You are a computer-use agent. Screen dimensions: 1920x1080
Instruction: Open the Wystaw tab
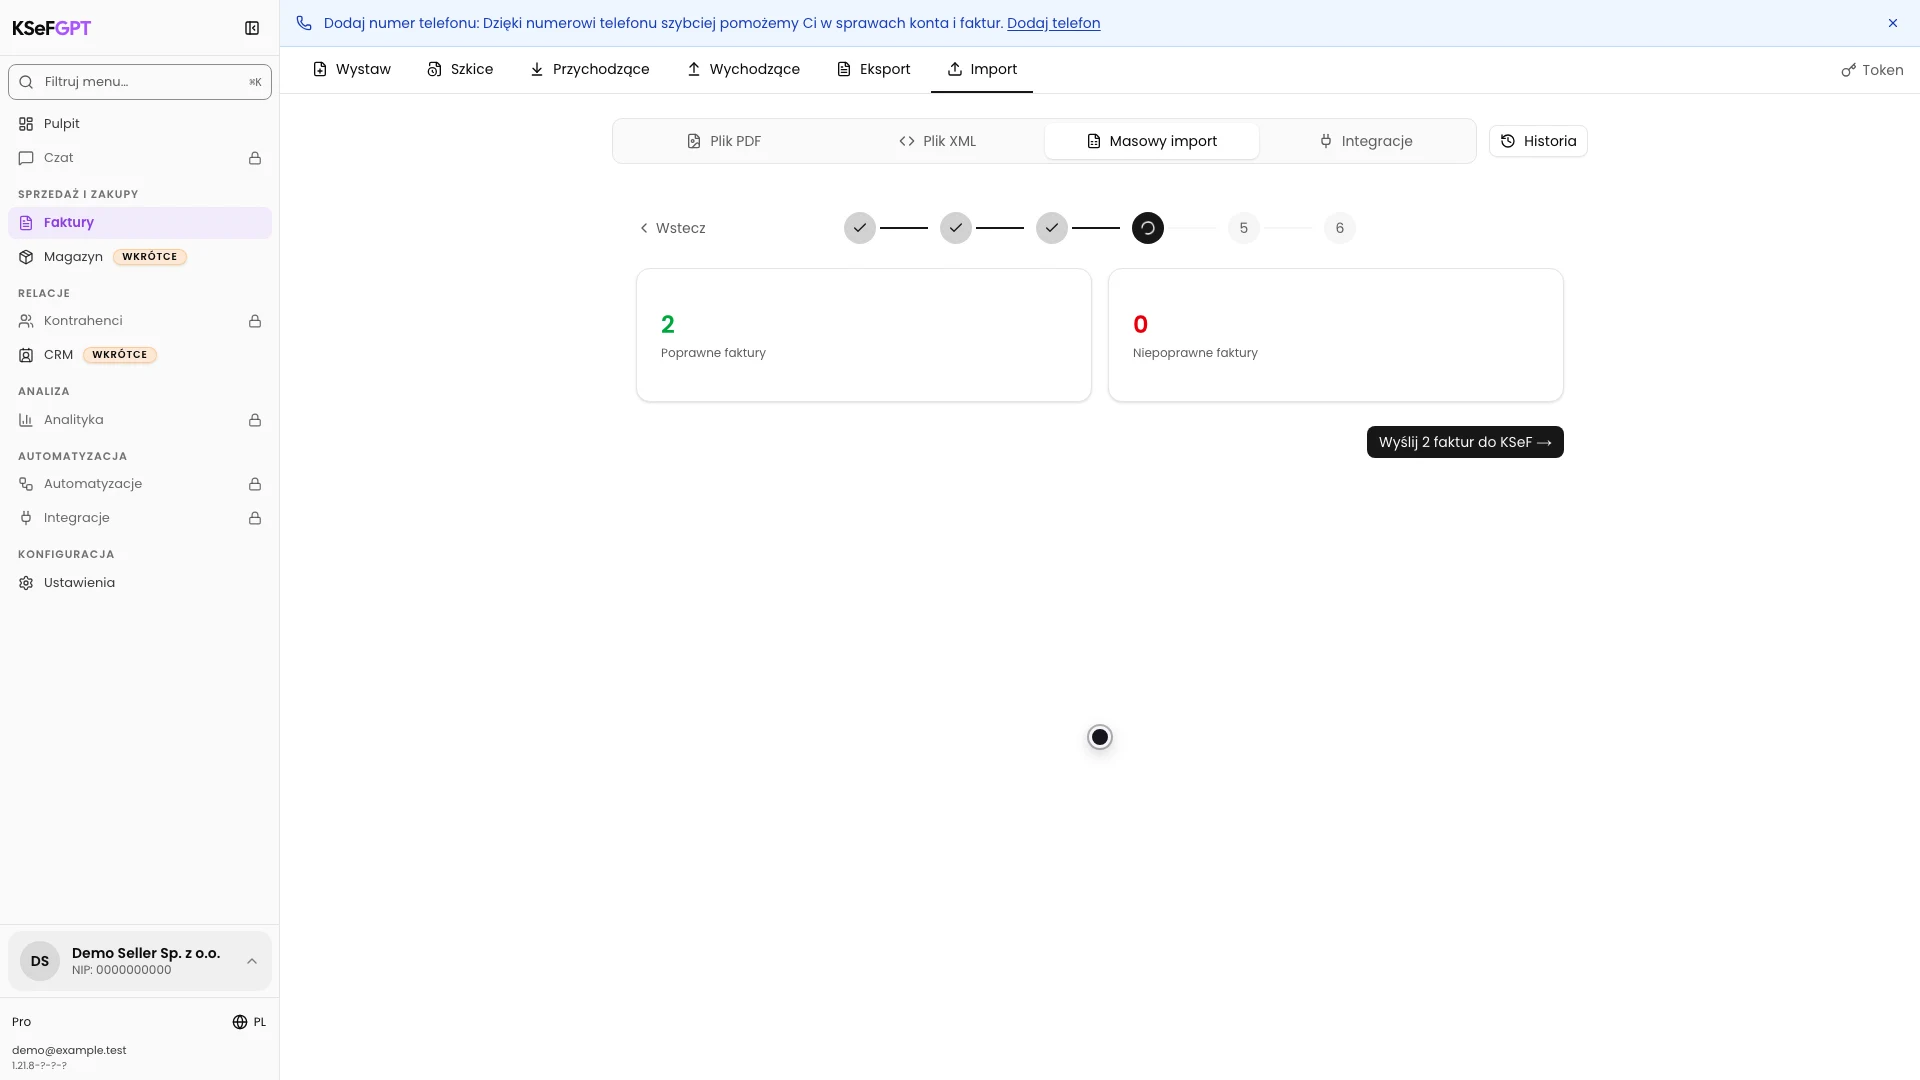click(x=351, y=69)
